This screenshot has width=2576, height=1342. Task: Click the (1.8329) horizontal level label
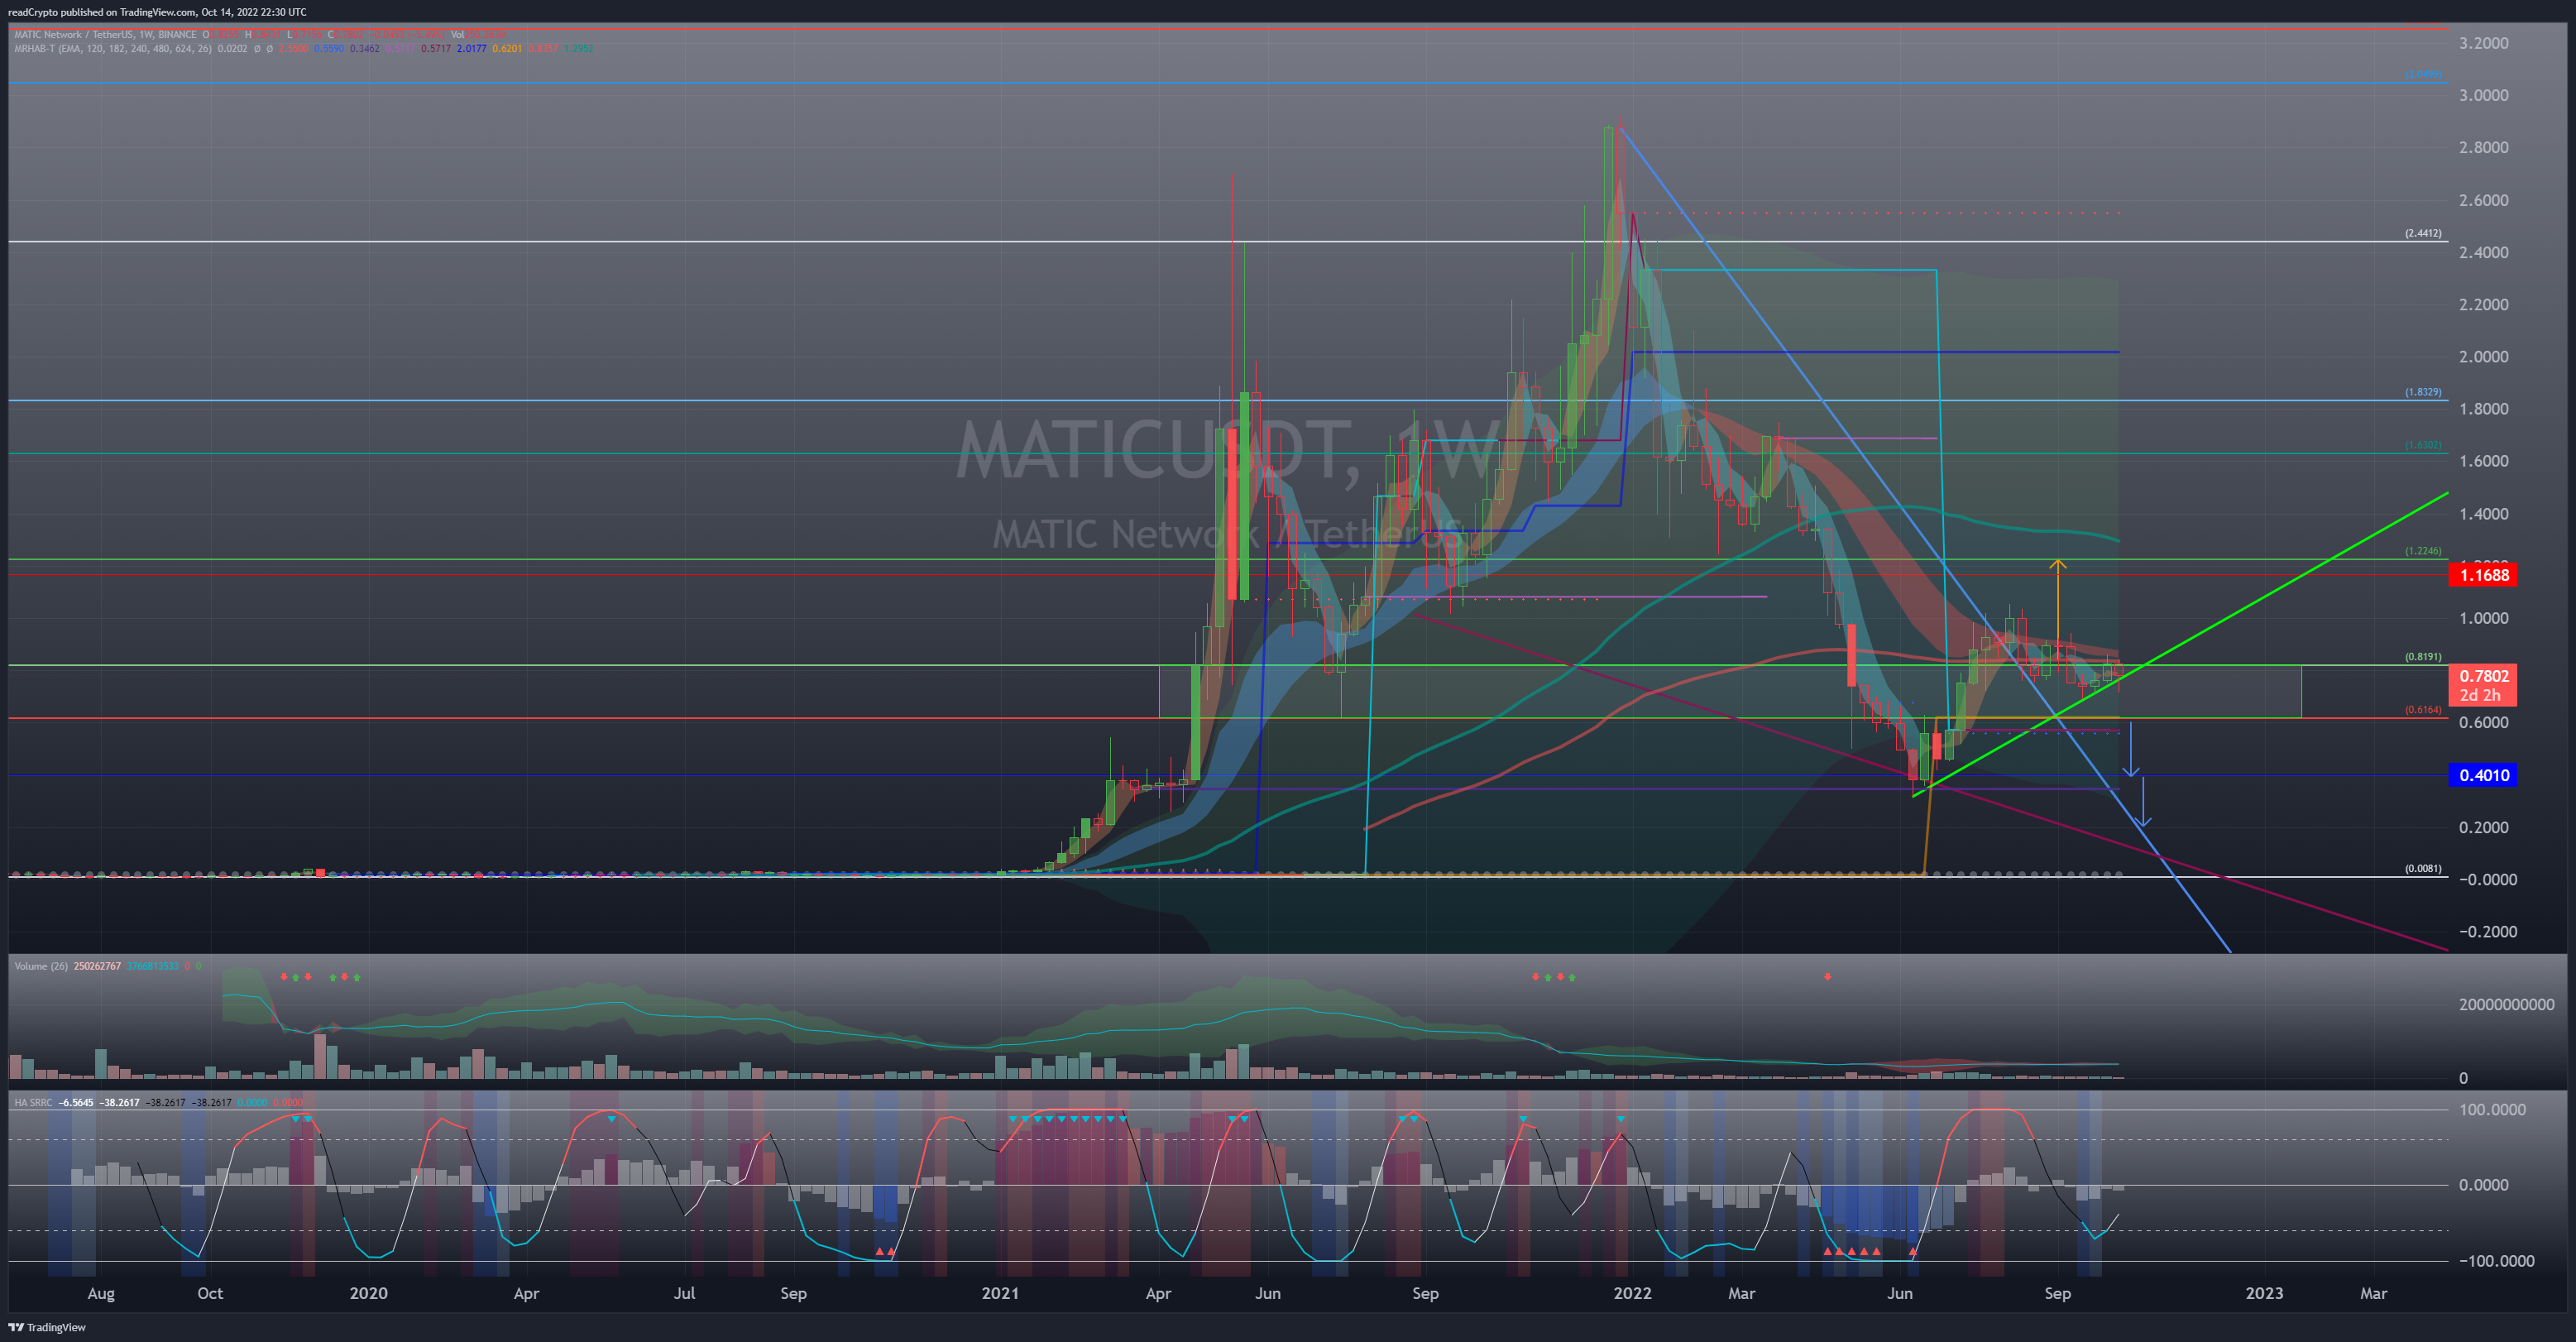point(2423,392)
